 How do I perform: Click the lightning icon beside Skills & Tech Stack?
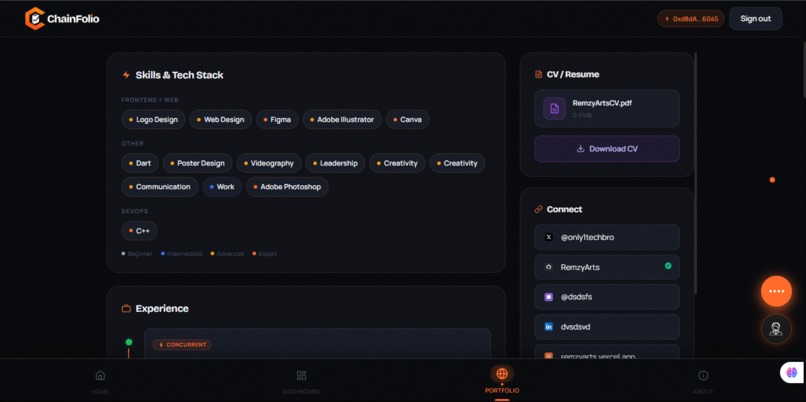point(126,75)
